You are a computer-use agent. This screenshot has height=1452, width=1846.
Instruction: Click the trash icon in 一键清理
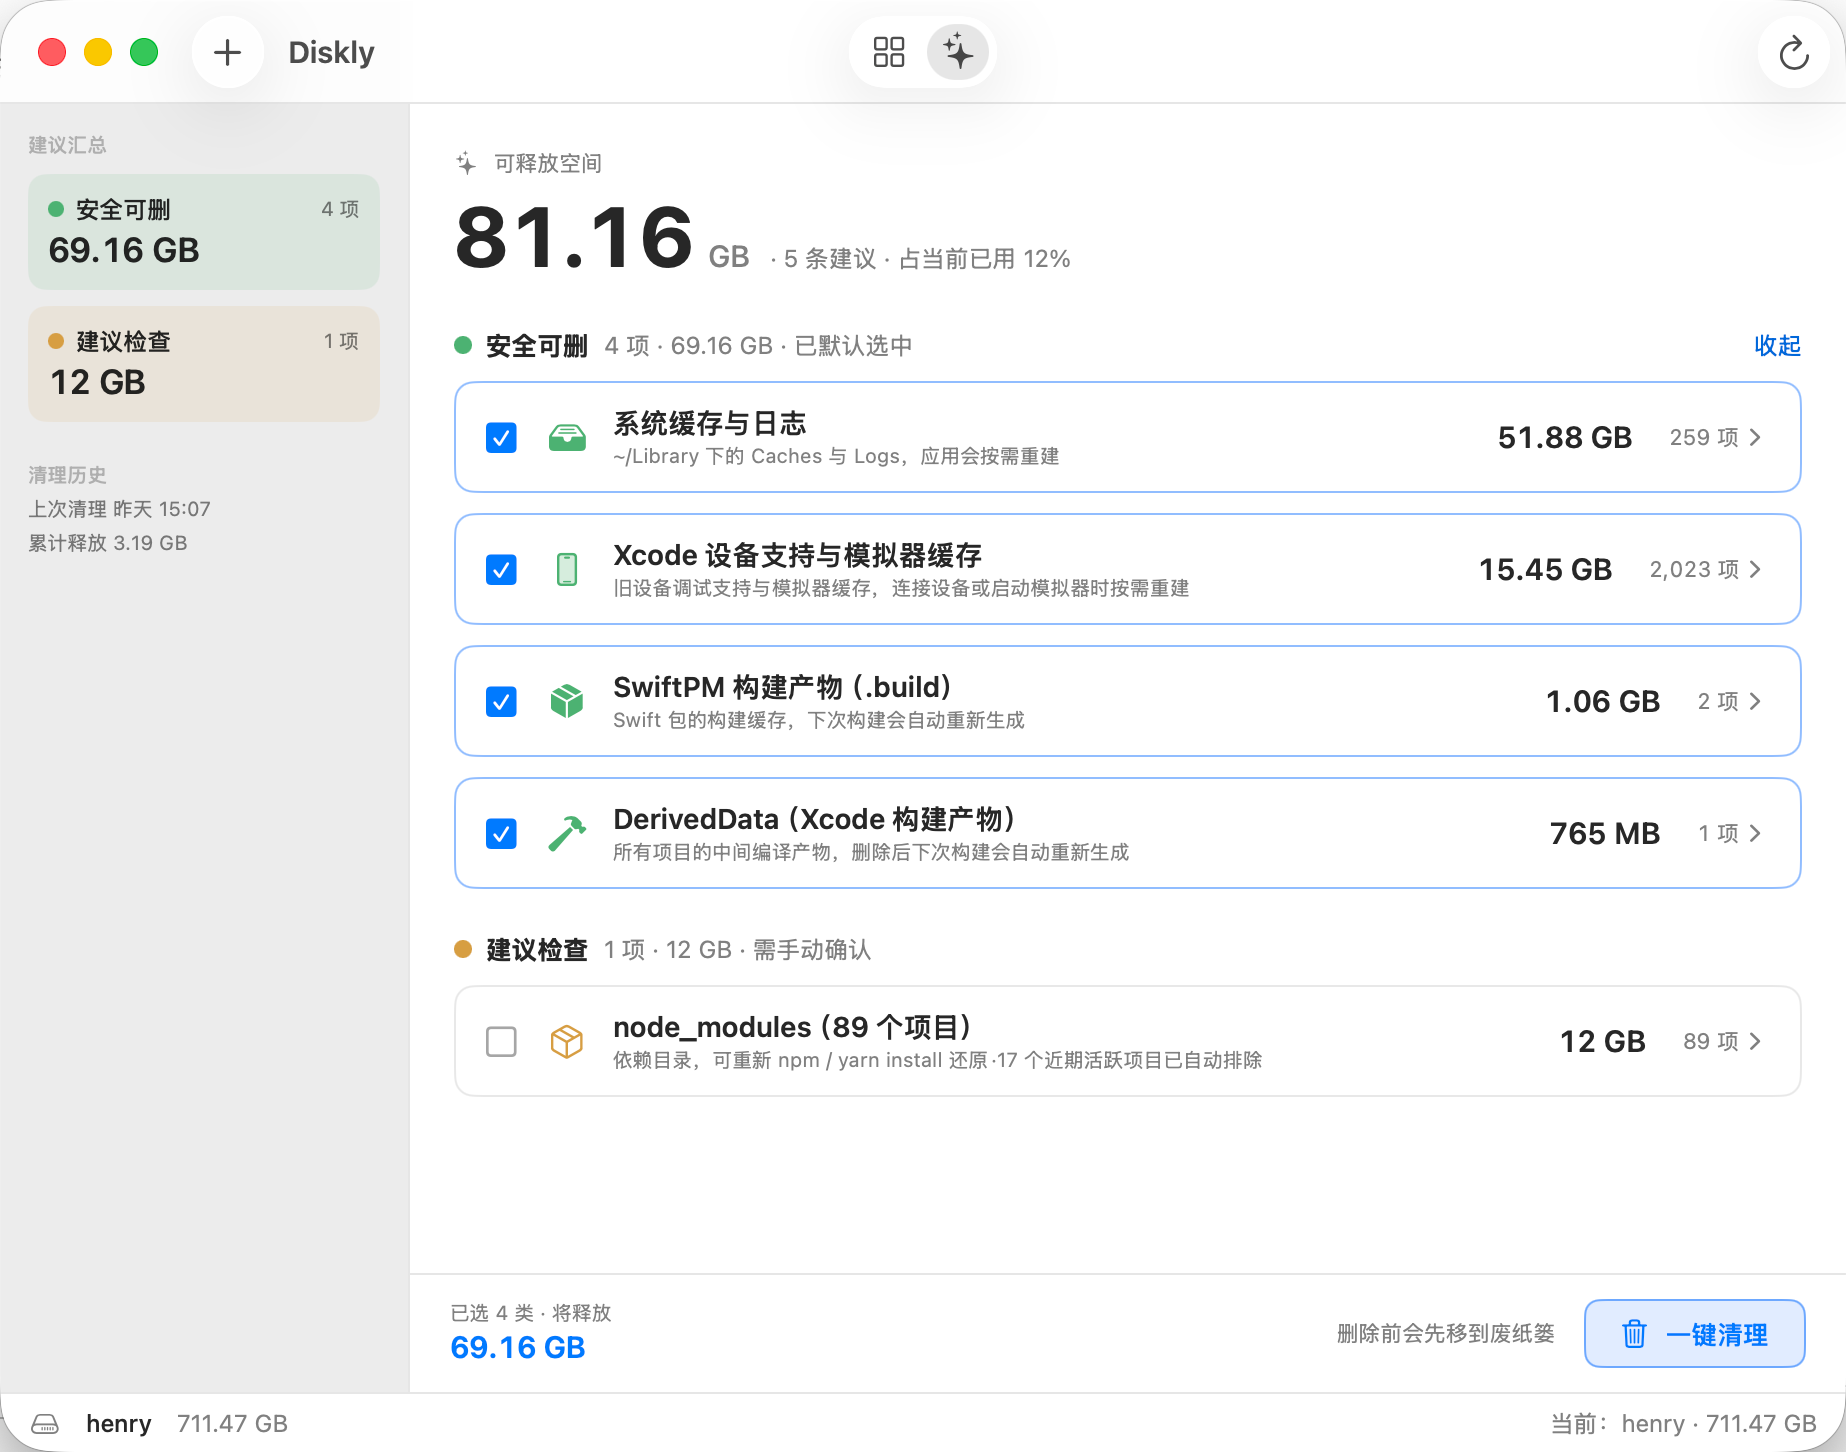1634,1334
